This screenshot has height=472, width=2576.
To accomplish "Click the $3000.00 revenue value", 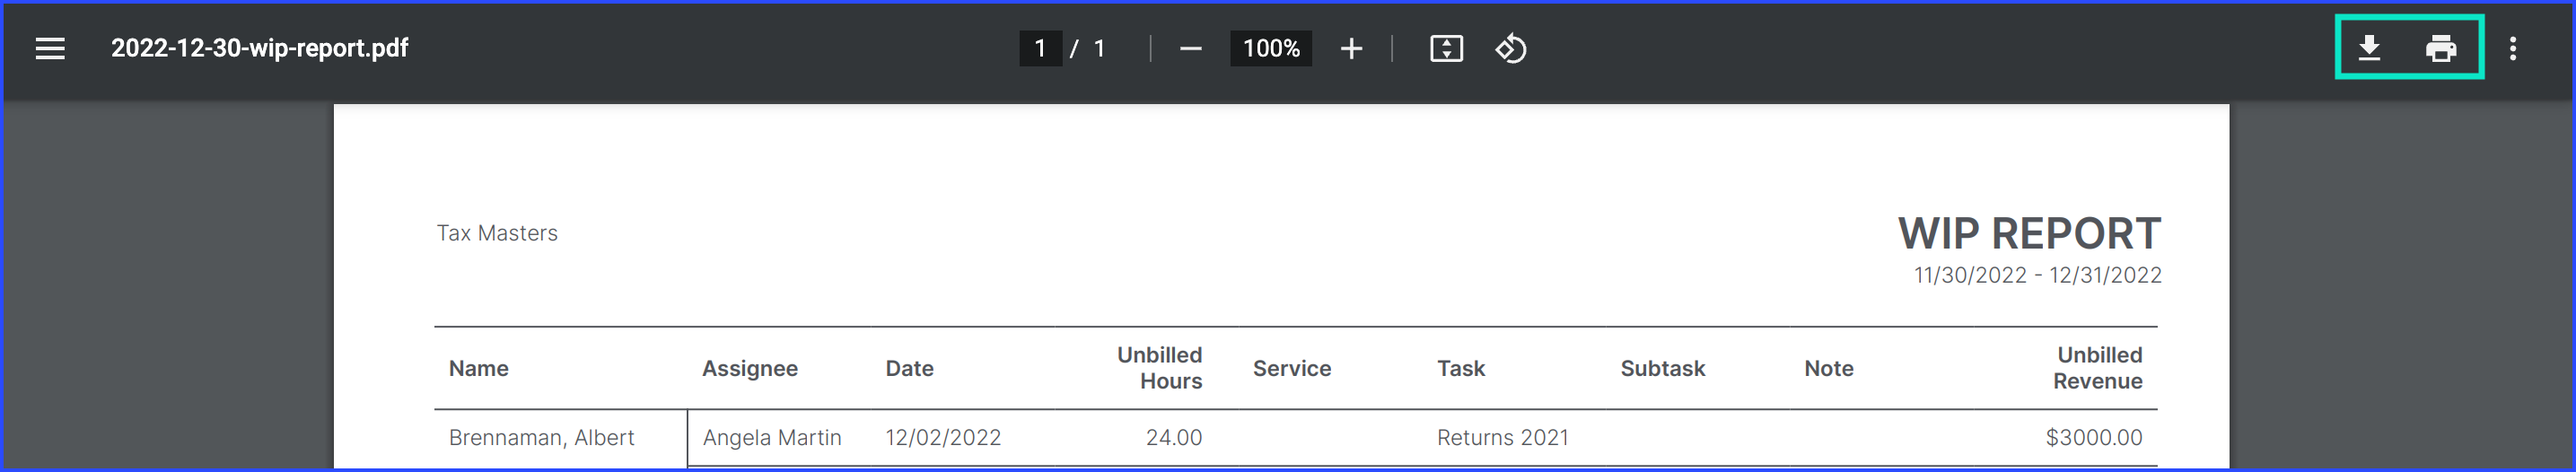I will coord(2093,437).
